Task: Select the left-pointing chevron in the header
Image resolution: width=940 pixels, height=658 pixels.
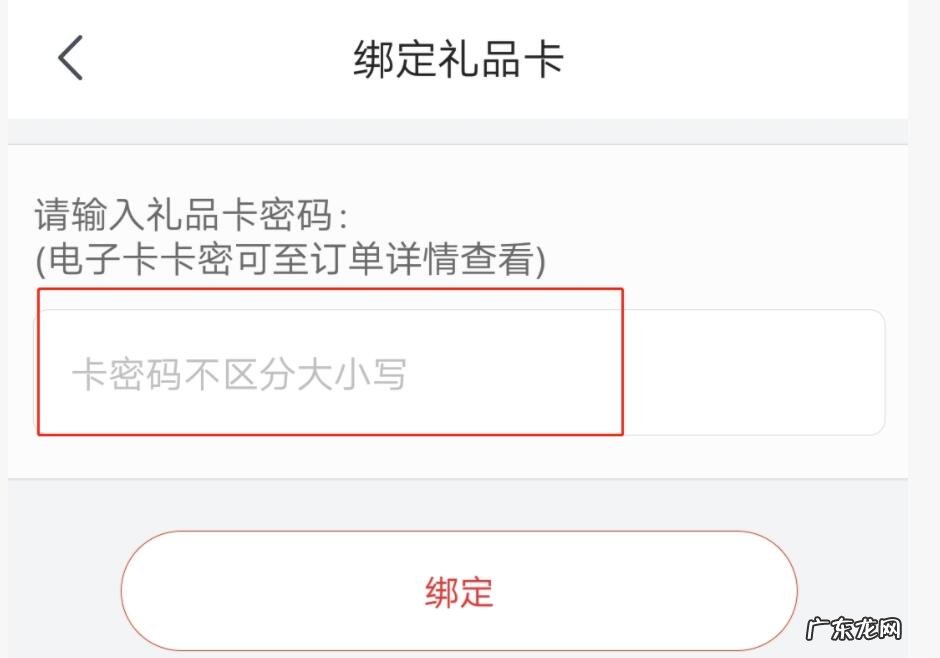Action: pyautogui.click(x=68, y=59)
